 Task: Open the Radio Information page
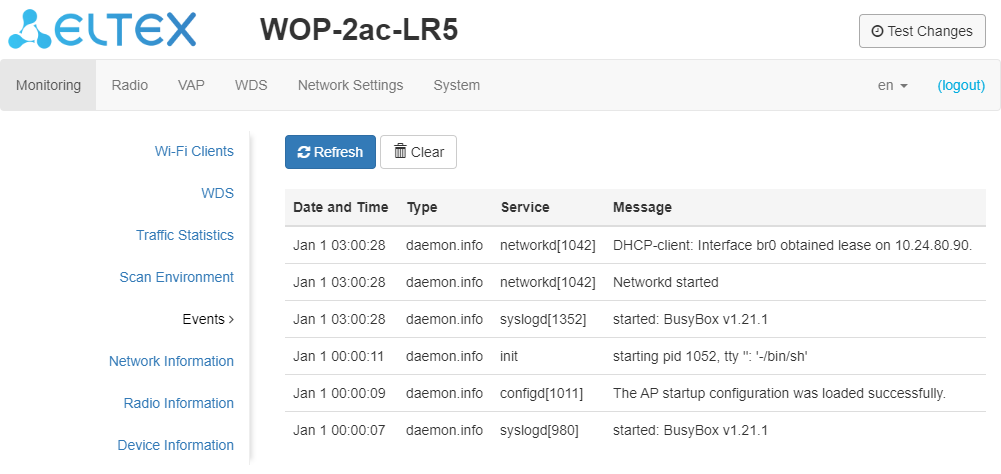click(x=179, y=403)
